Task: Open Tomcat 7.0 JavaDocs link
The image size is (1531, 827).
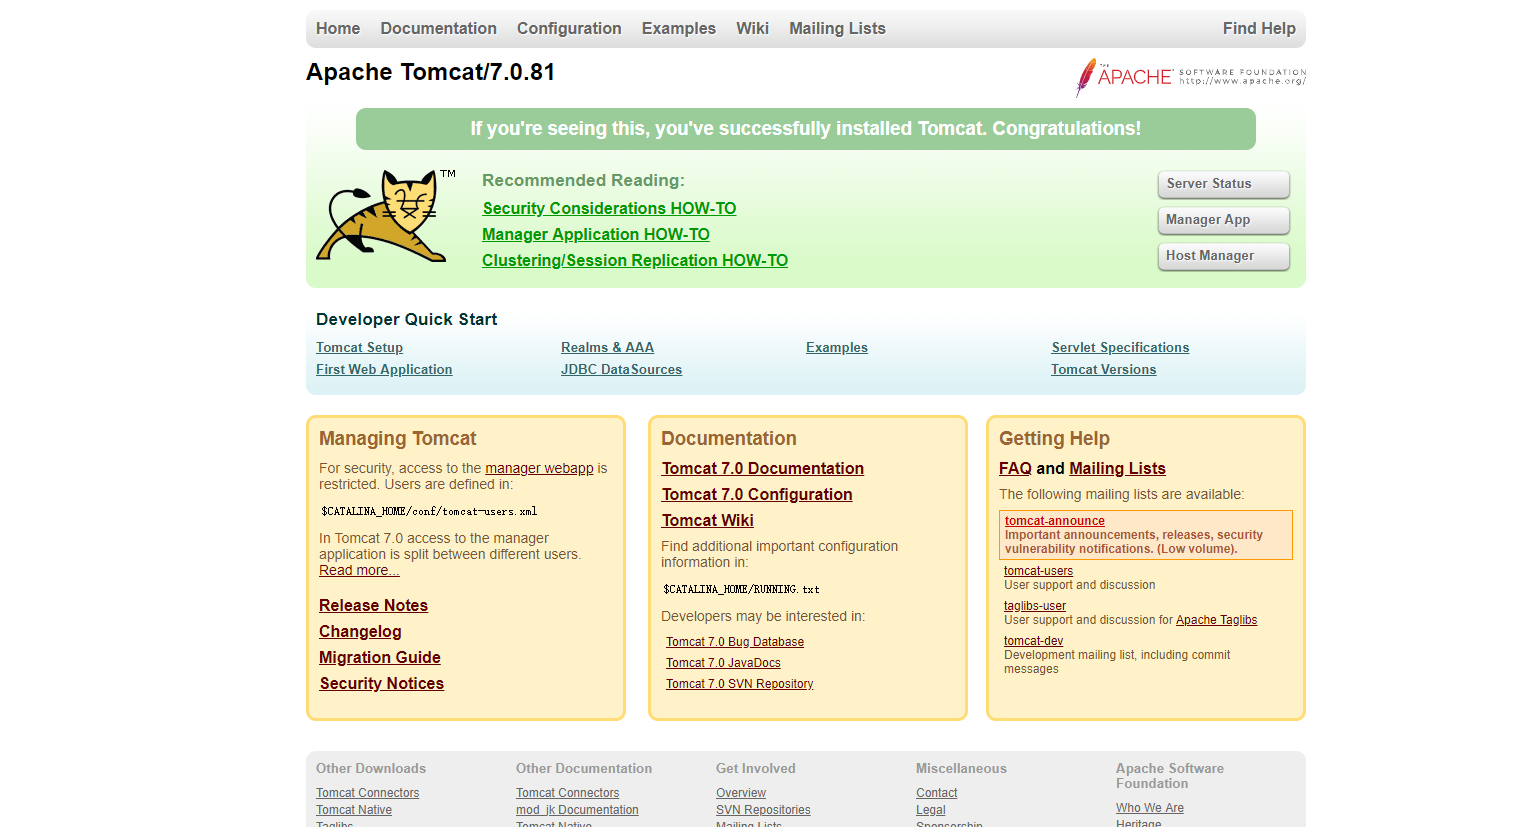Action: (723, 663)
